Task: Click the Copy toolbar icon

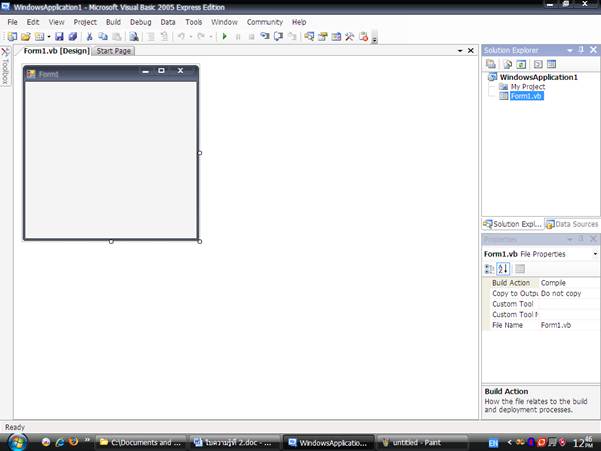Action: pos(103,36)
